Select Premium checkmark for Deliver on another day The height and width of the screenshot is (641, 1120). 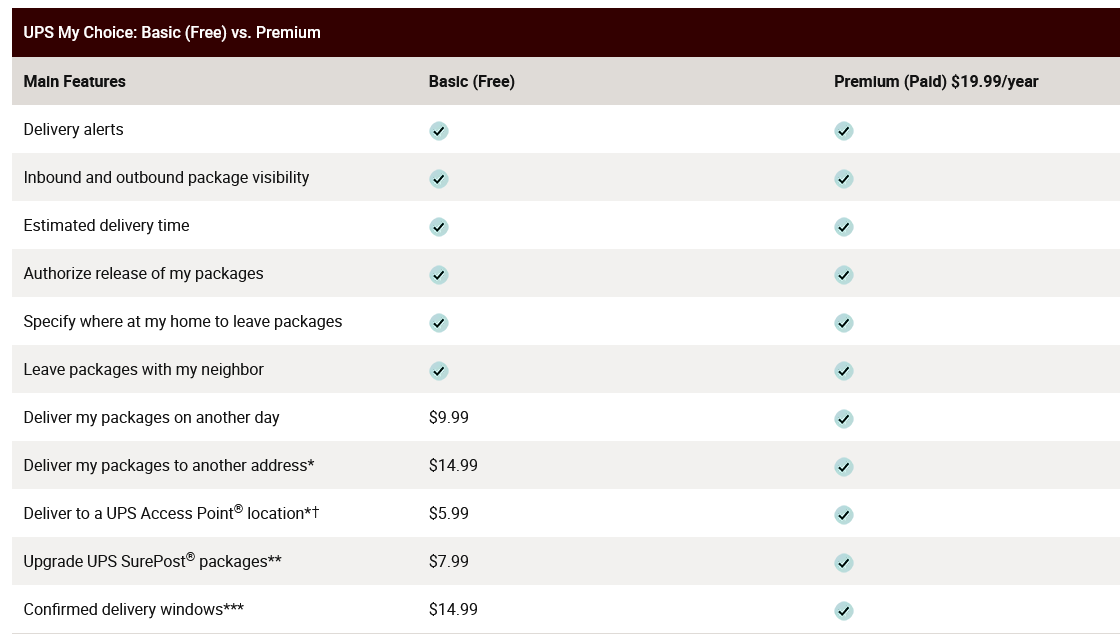844,419
